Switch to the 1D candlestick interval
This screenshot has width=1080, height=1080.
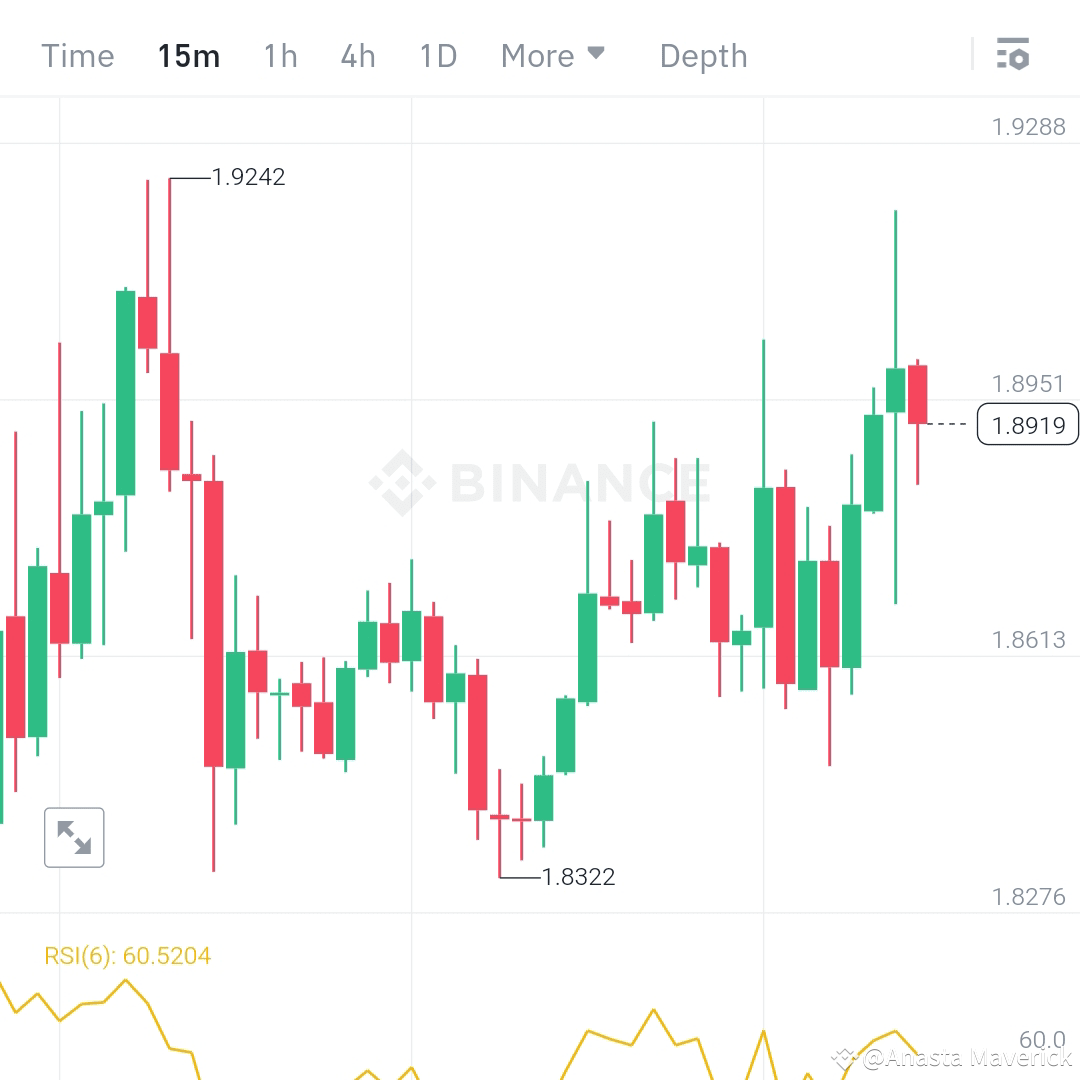tap(437, 57)
